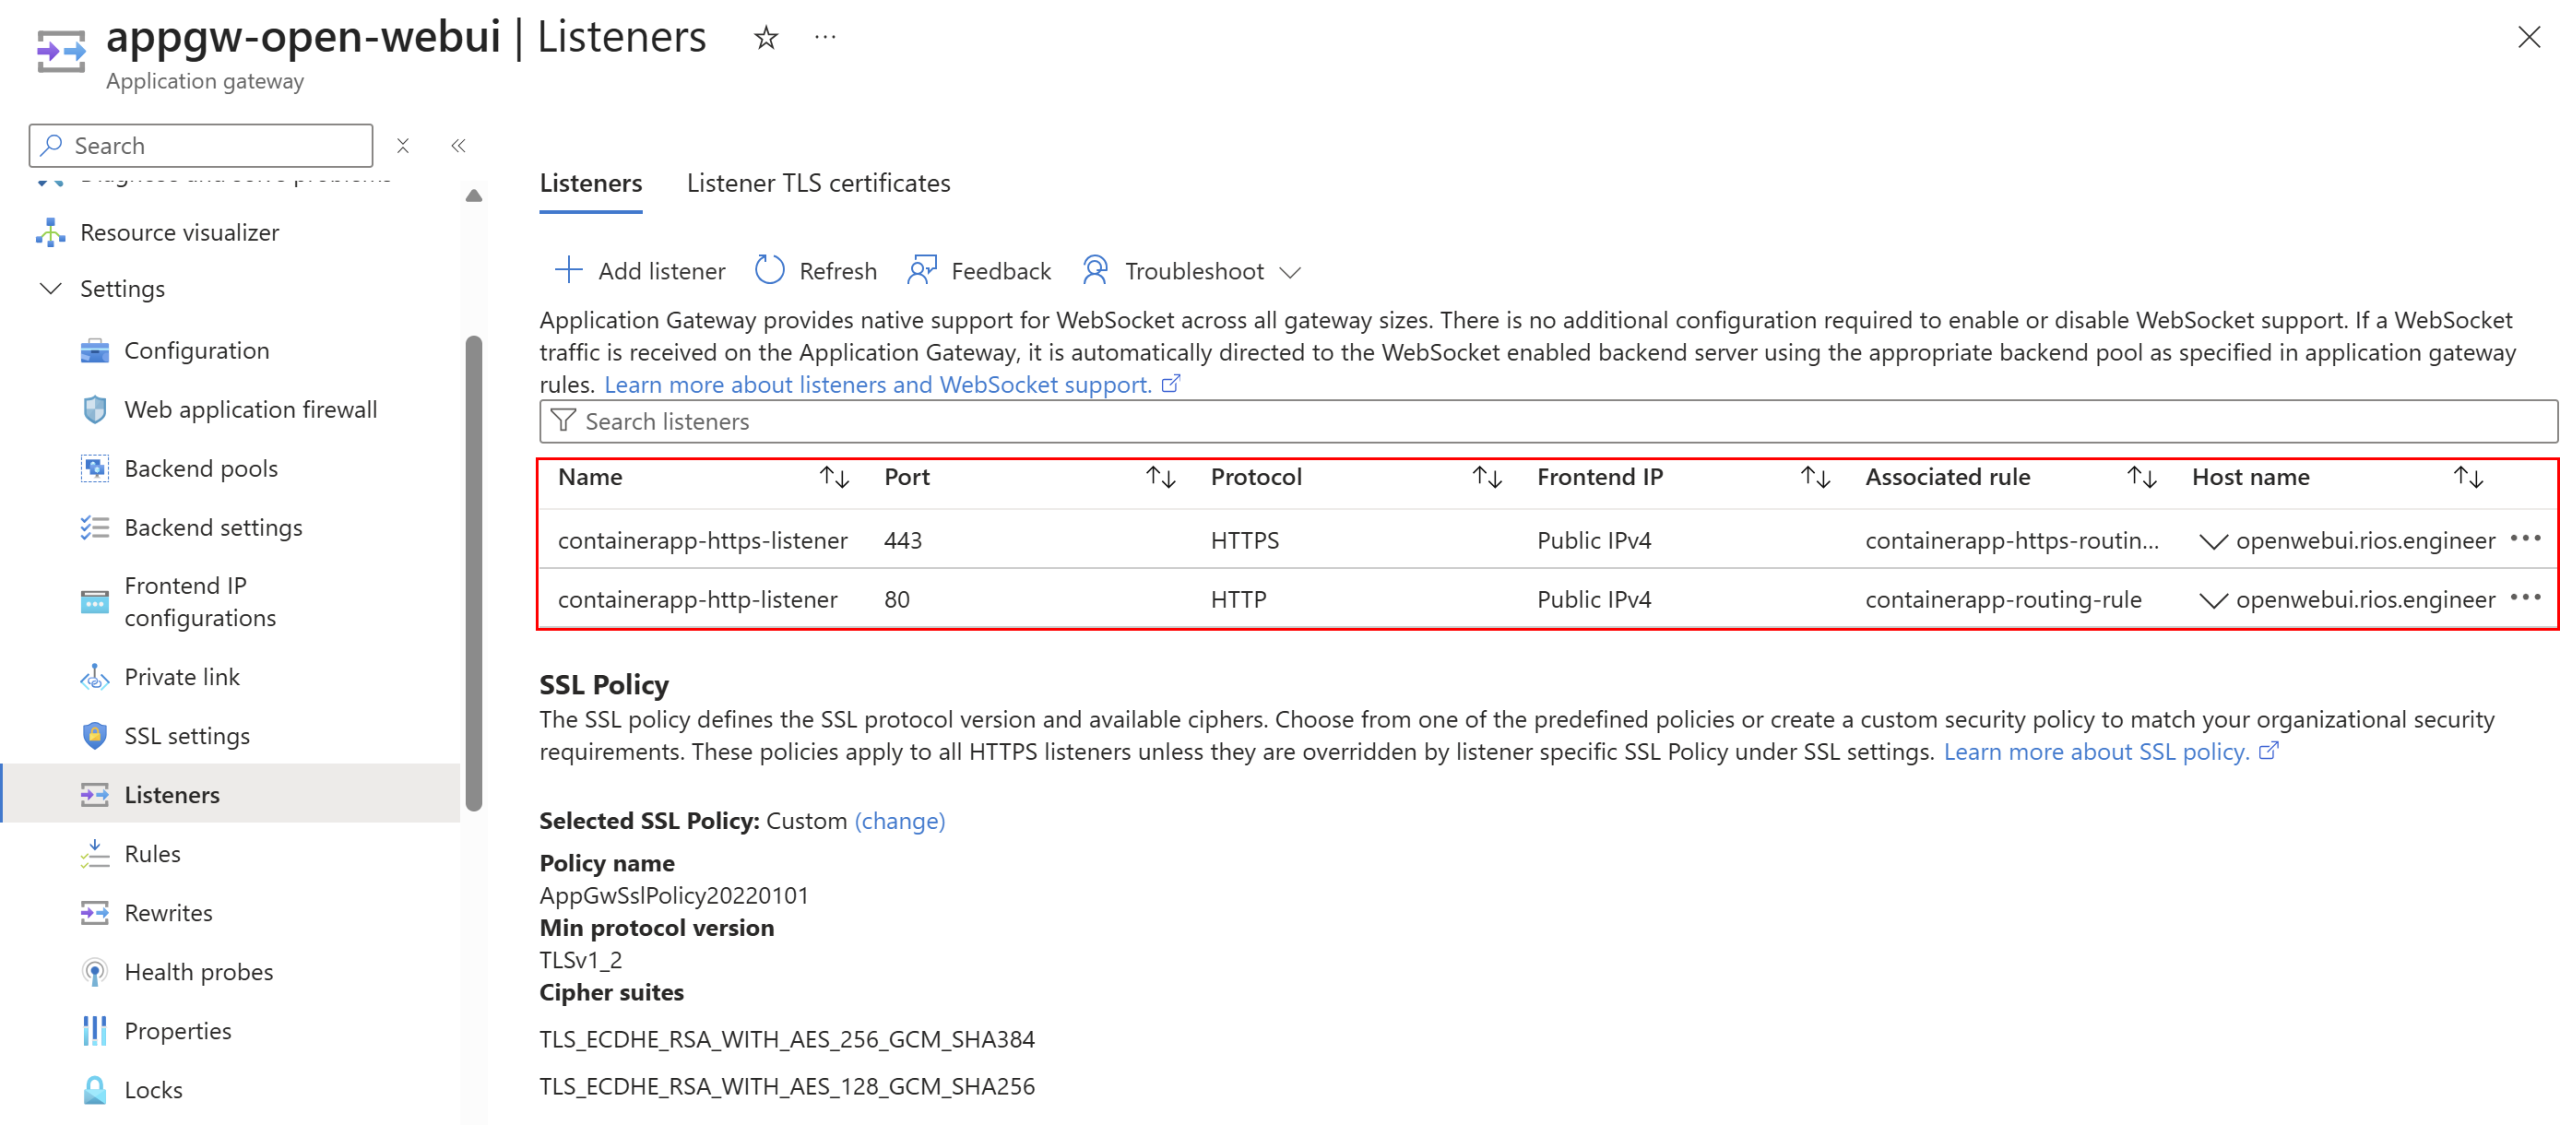Open the Health probes page
This screenshot has width=2560, height=1125.
(x=198, y=971)
